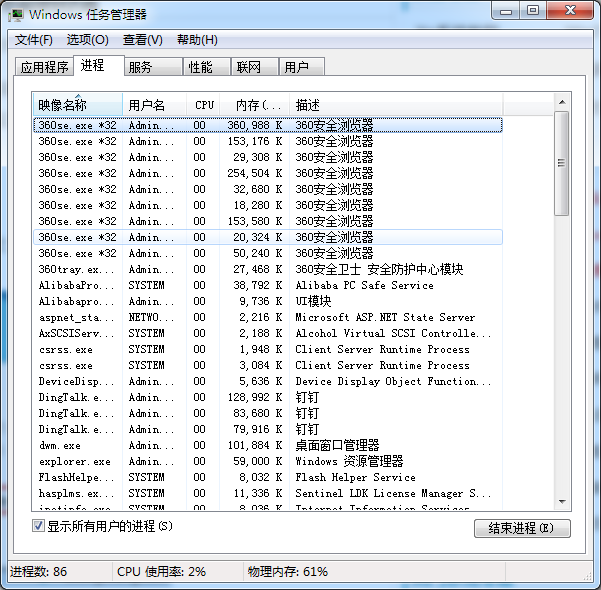
Task: Sort by 内存 column header
Action: click(255, 104)
